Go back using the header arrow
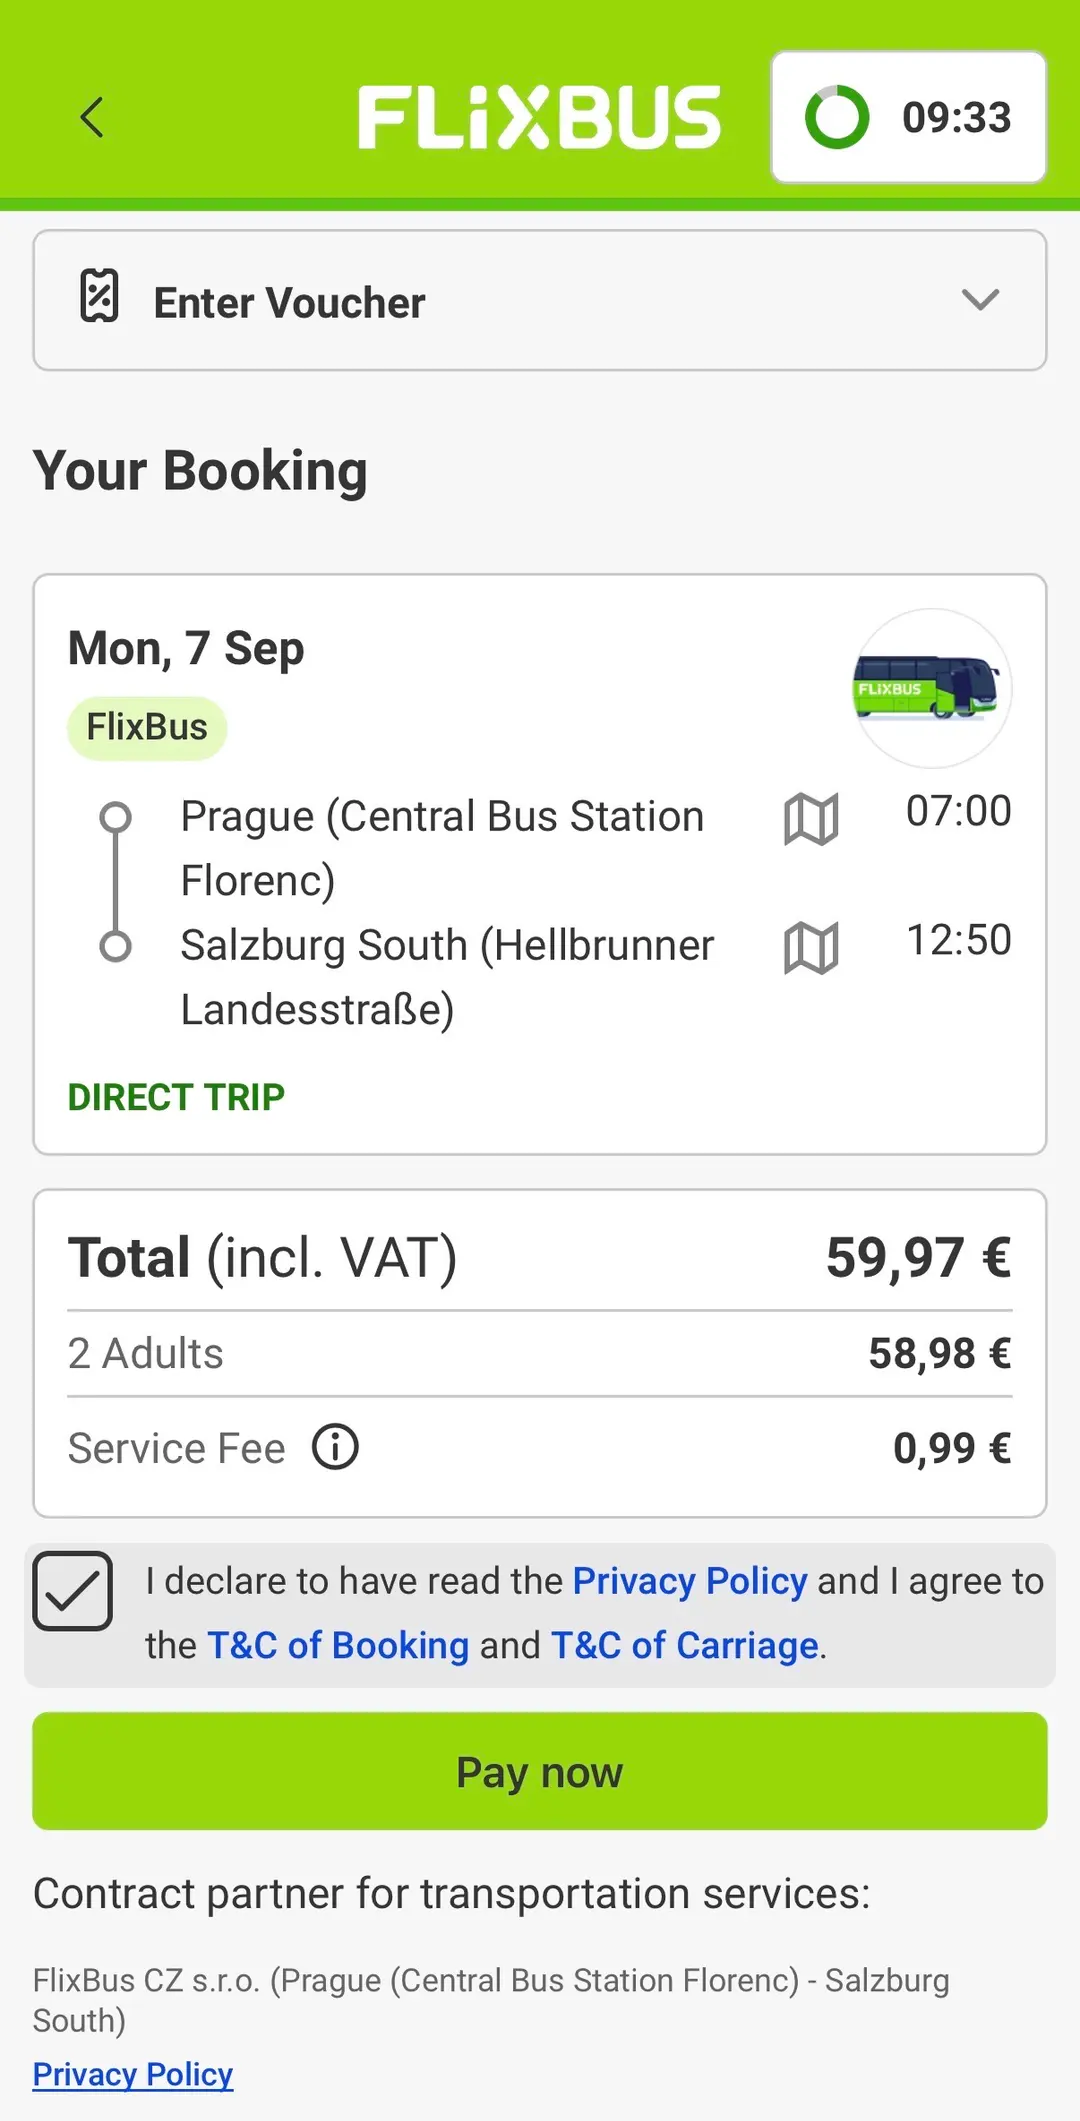1080x2121 pixels. point(92,117)
